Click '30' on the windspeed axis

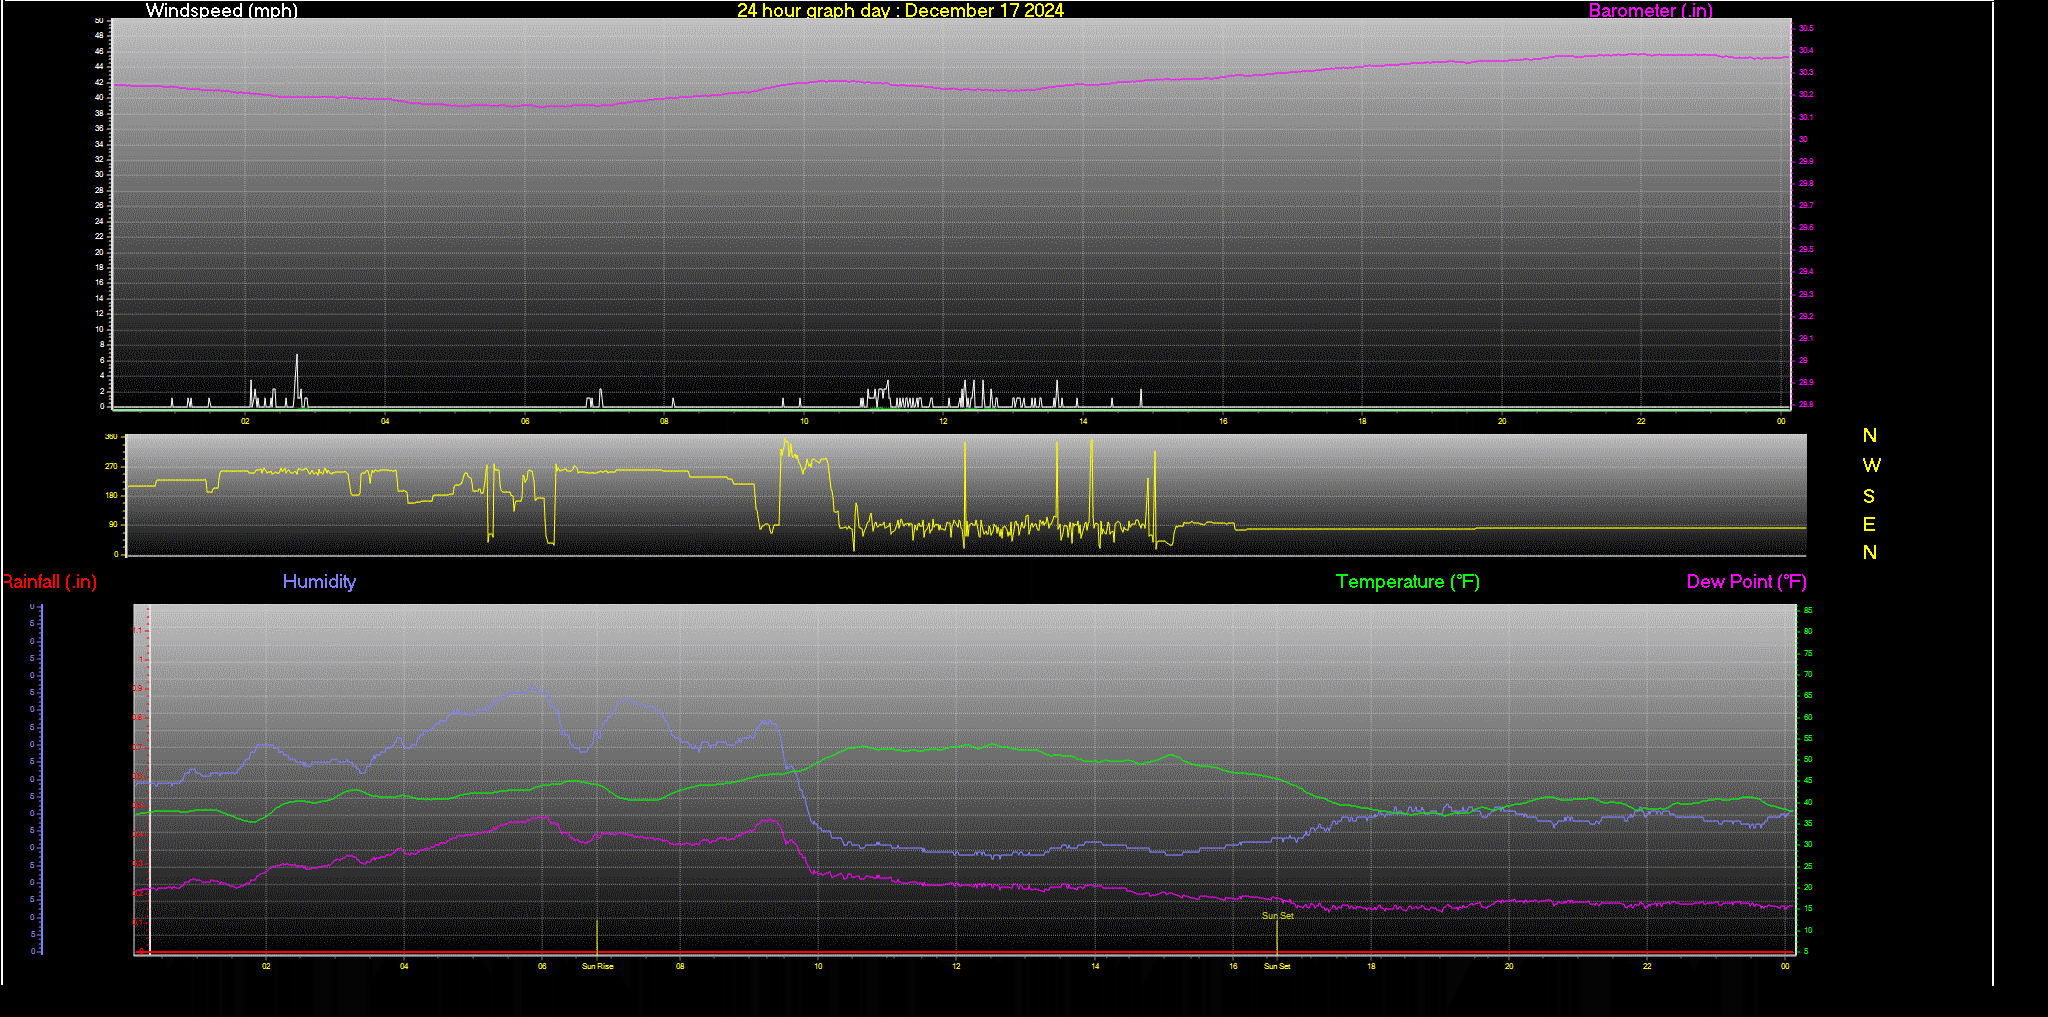pyautogui.click(x=99, y=174)
